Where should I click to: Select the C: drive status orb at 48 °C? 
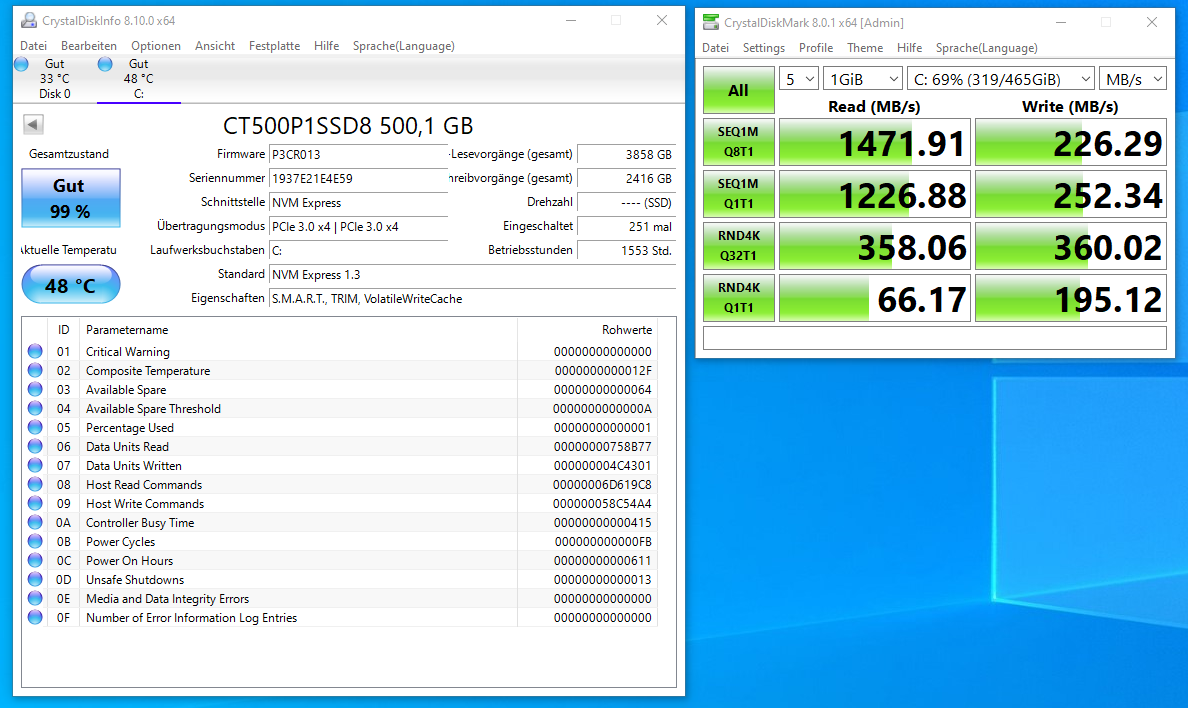pos(105,64)
